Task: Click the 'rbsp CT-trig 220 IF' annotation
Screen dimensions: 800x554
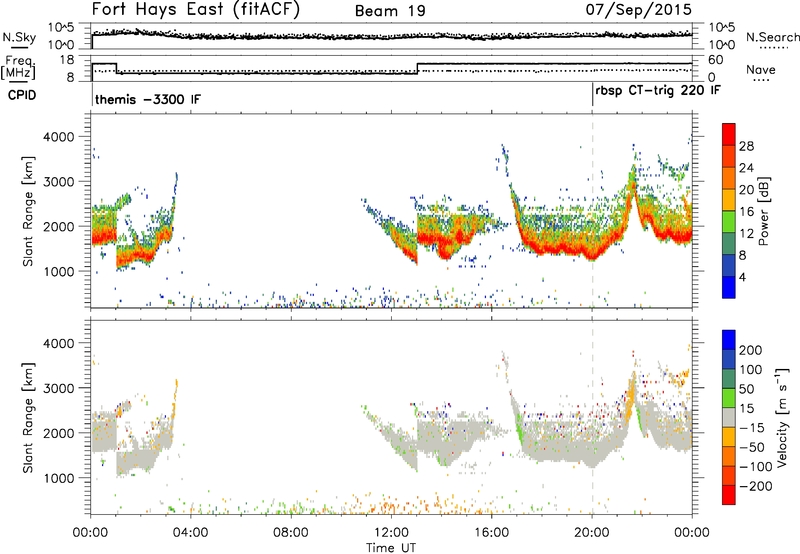Action: pos(658,90)
